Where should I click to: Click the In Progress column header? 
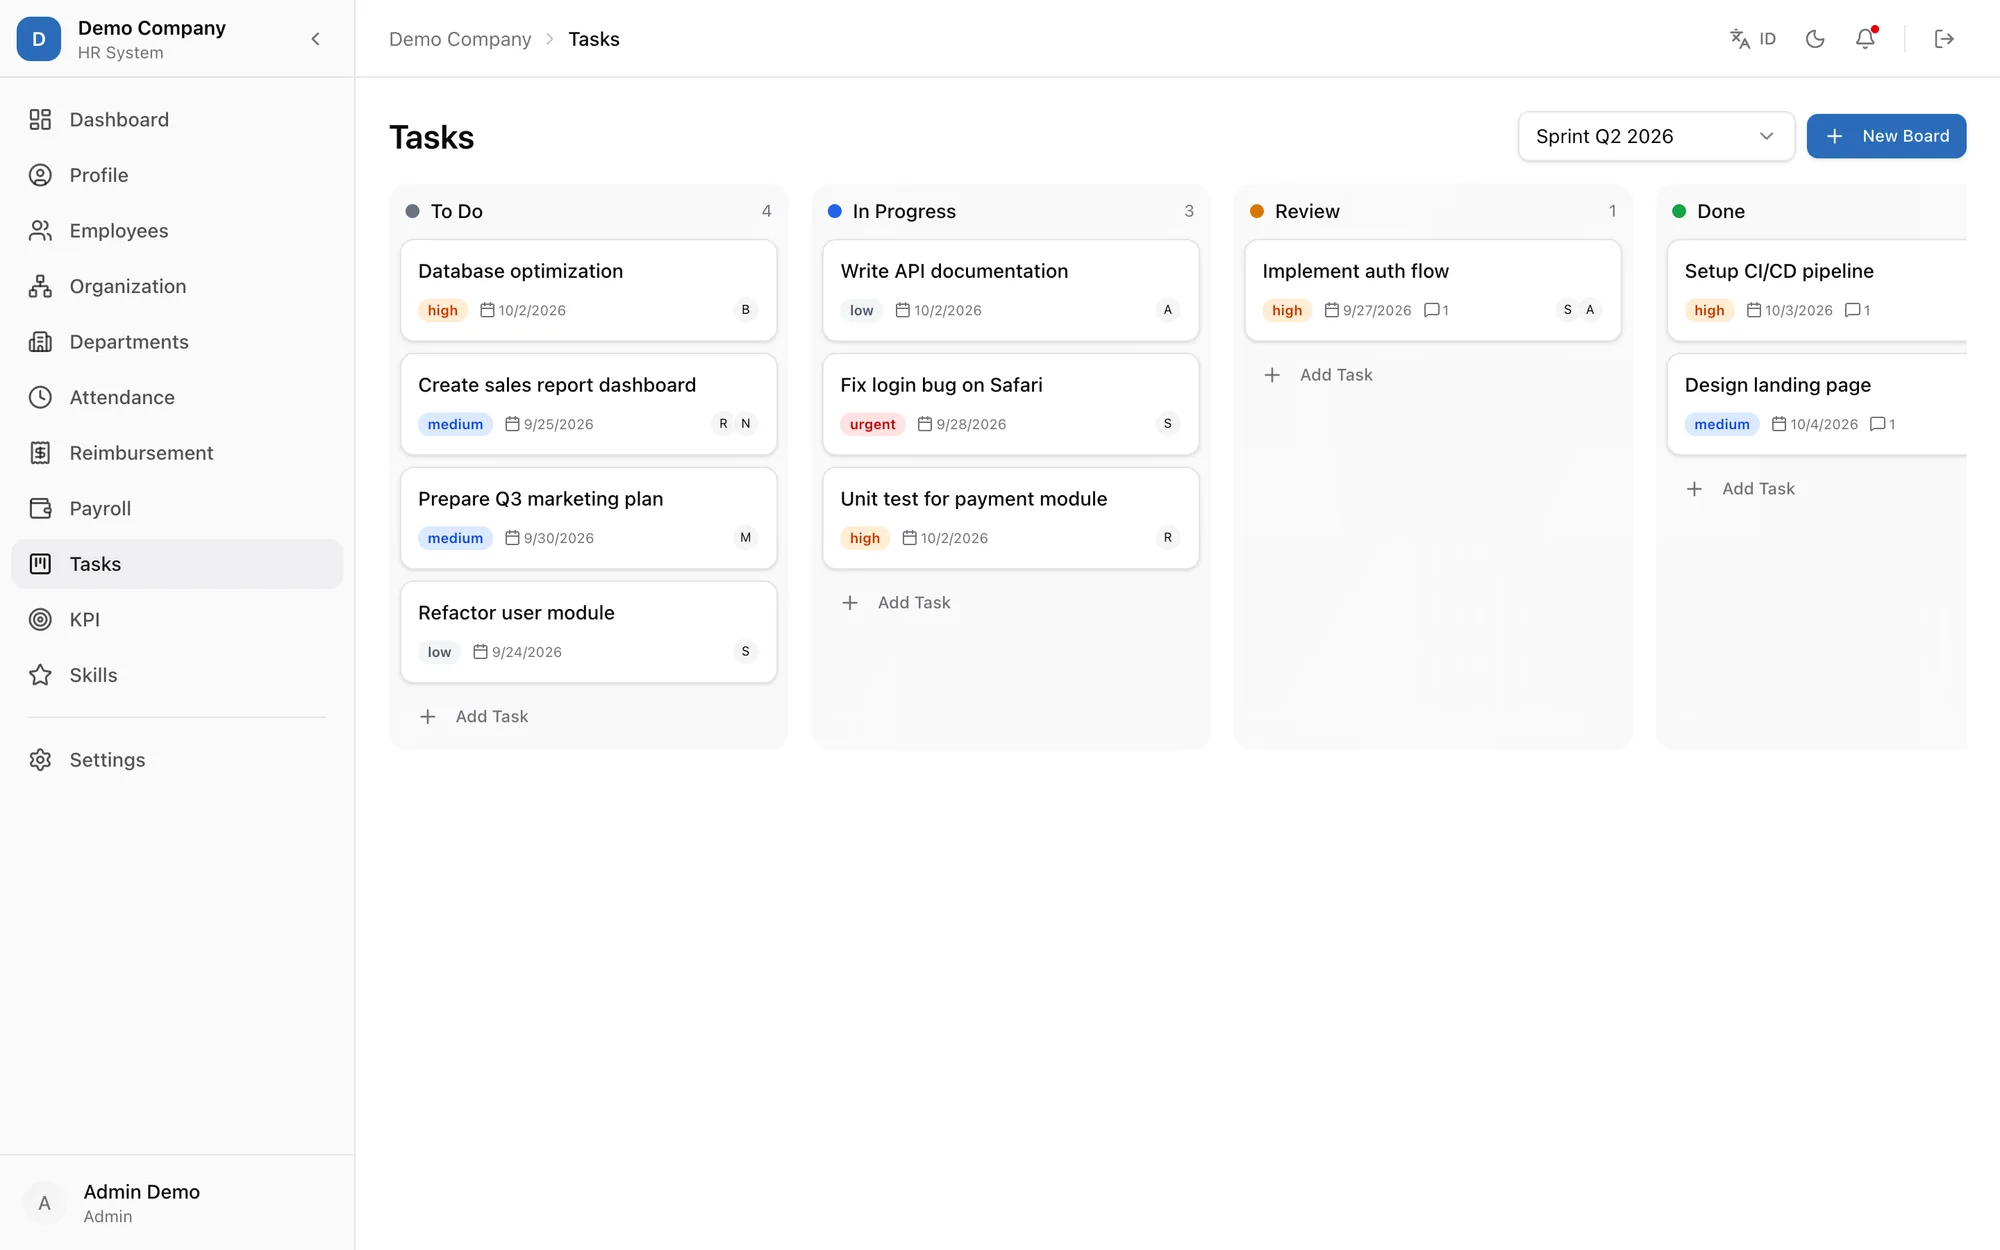1011,211
